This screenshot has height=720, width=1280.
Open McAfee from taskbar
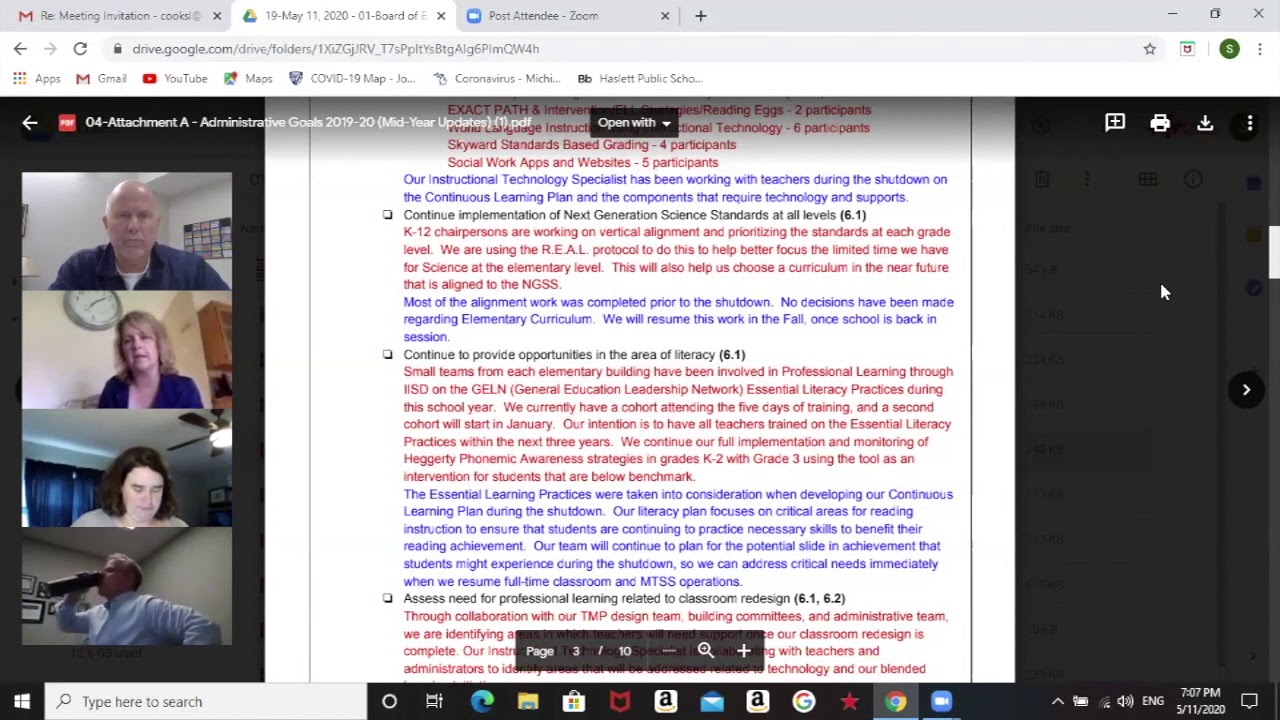(620, 701)
